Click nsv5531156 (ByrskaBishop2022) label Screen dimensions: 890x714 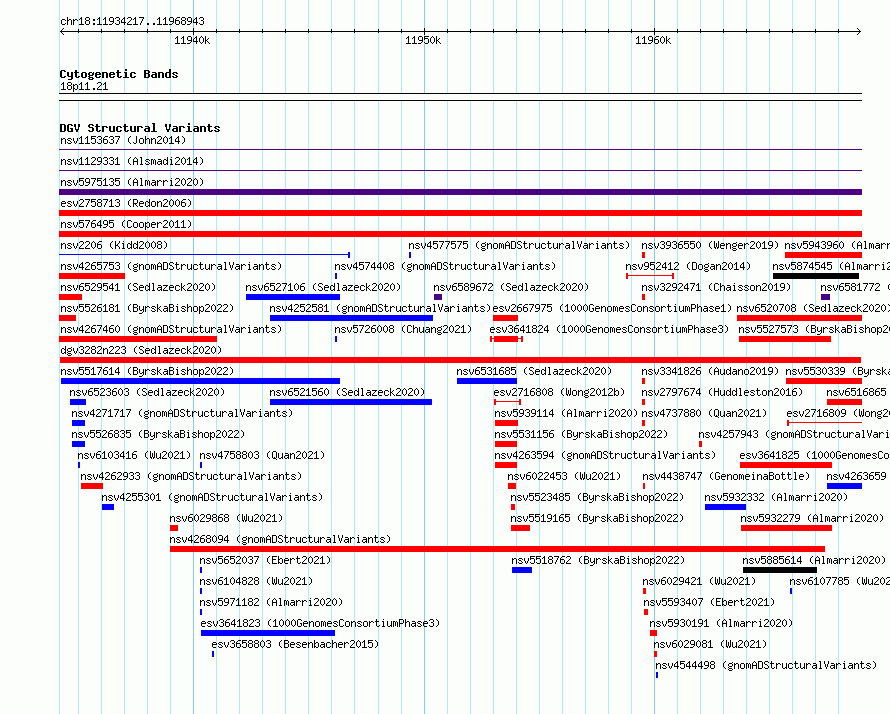pos(581,434)
